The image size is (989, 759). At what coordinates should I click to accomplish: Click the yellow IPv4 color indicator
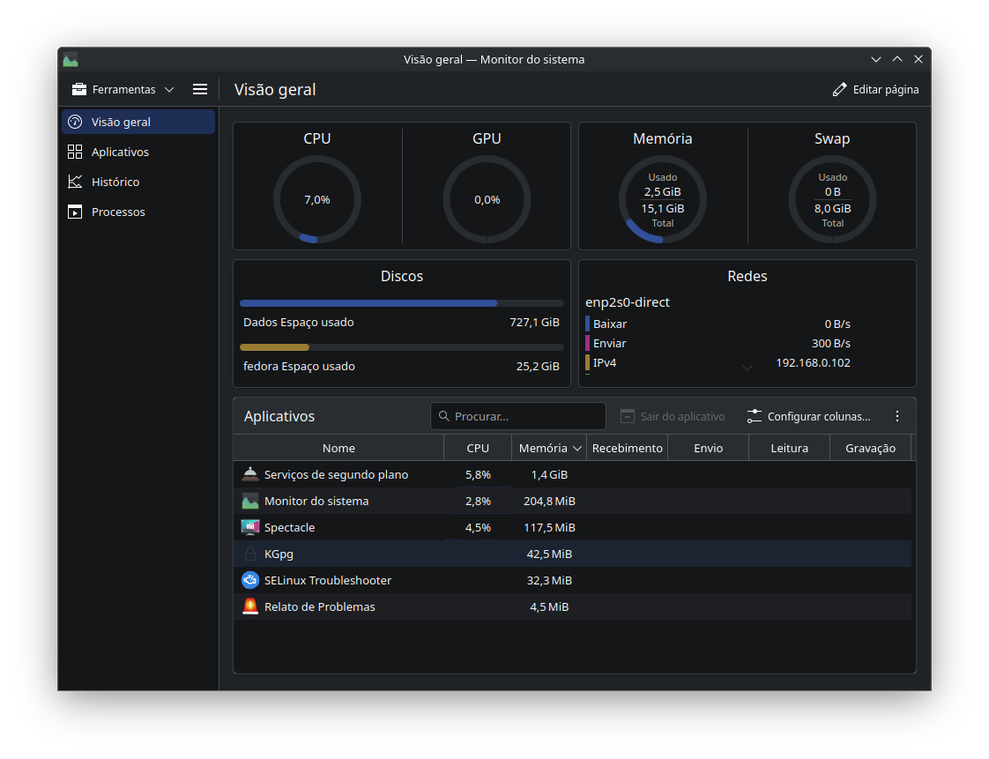point(588,363)
